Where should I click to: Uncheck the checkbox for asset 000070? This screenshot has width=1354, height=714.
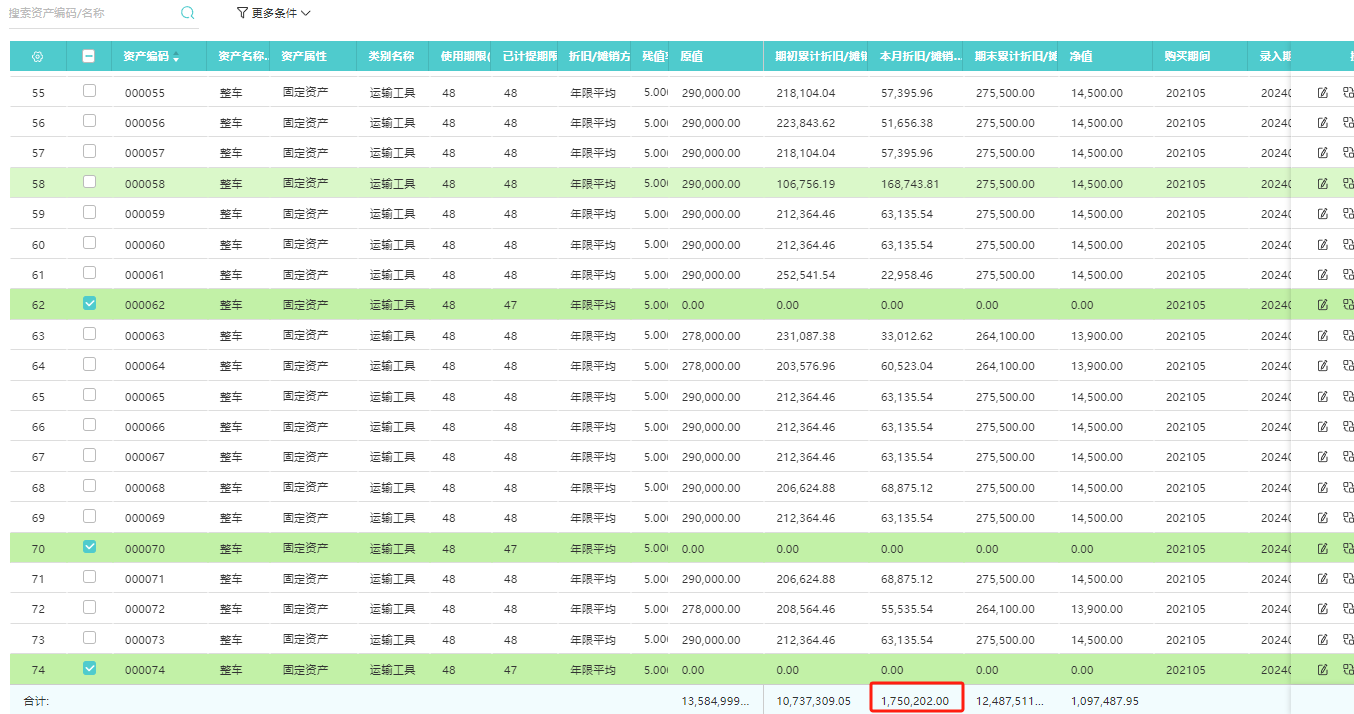(89, 547)
